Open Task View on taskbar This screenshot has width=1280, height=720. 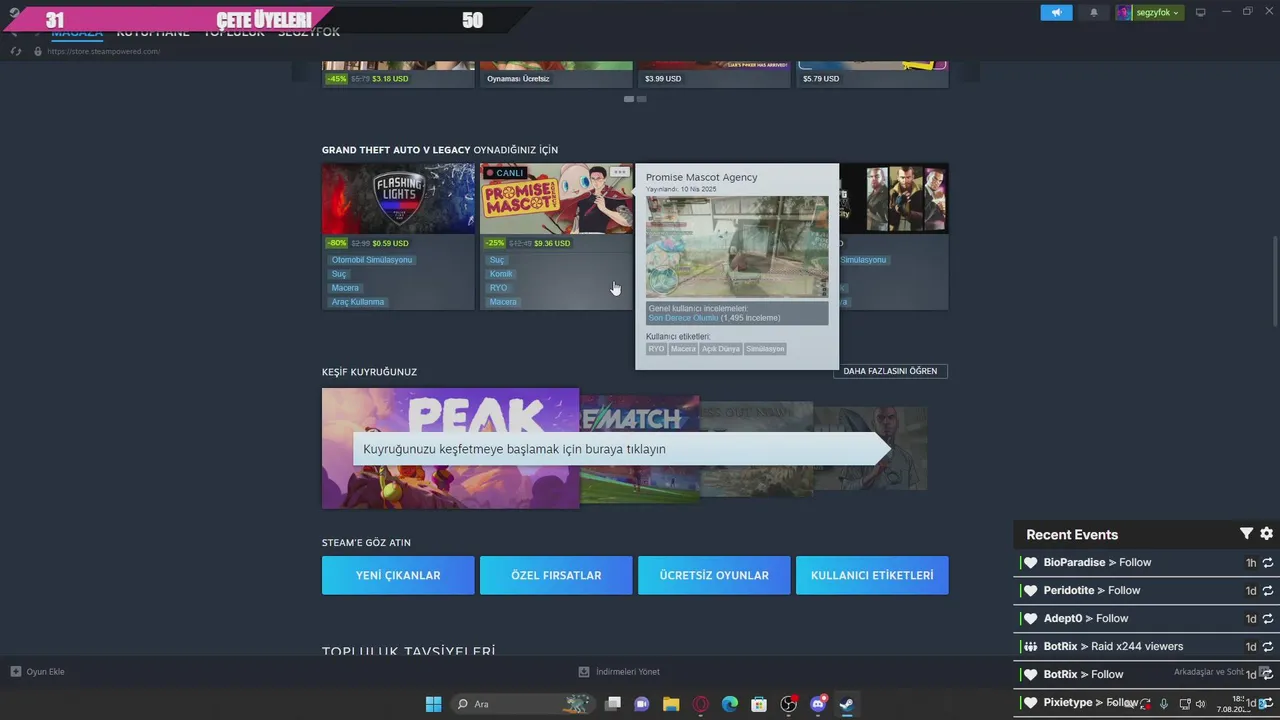(613, 704)
